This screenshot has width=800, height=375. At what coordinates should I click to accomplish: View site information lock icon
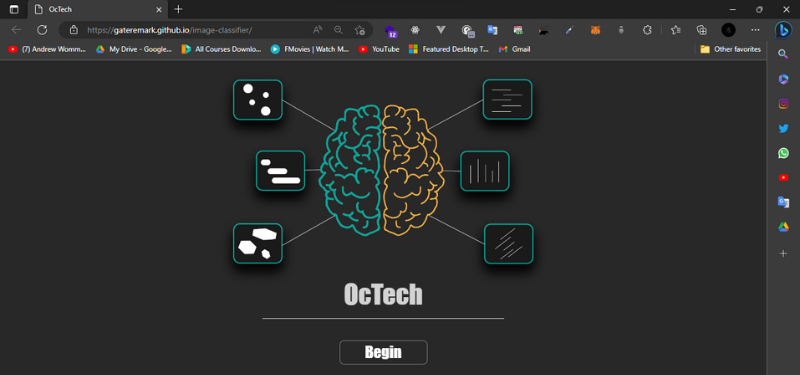pos(73,30)
